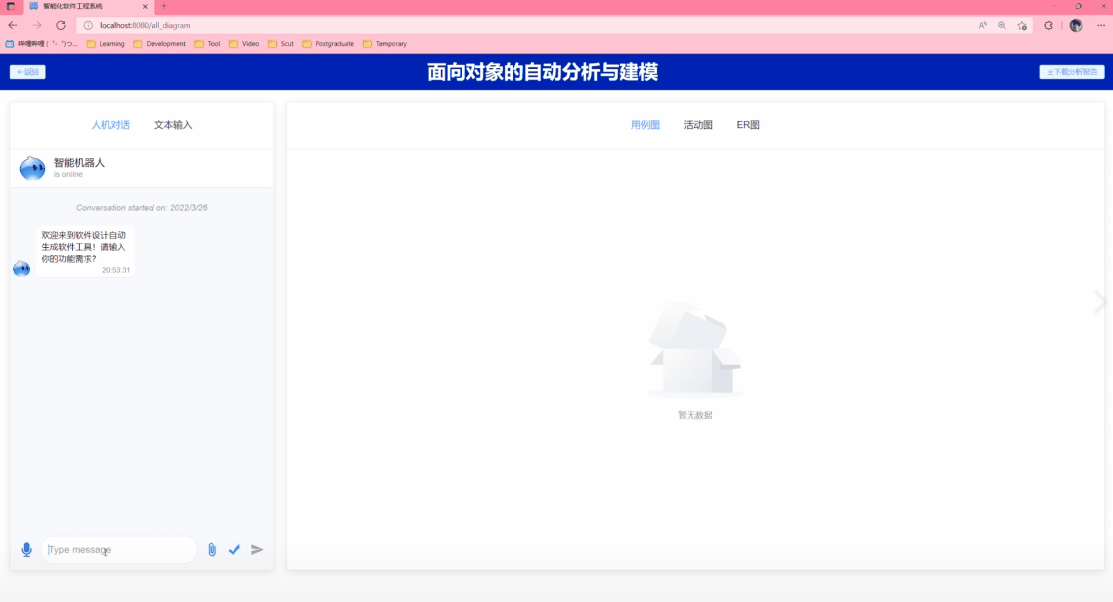Switch to the 文本输入 tab
This screenshot has height=602, width=1113.
click(x=173, y=125)
